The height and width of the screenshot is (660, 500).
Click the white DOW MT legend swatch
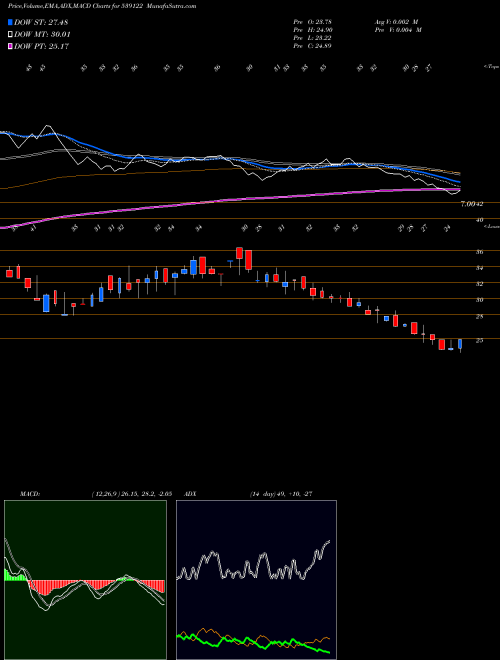(10, 35)
